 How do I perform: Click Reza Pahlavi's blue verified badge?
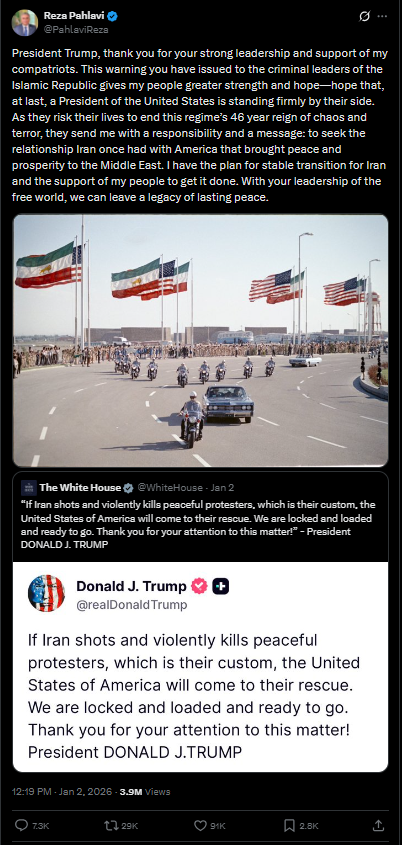pos(112,17)
